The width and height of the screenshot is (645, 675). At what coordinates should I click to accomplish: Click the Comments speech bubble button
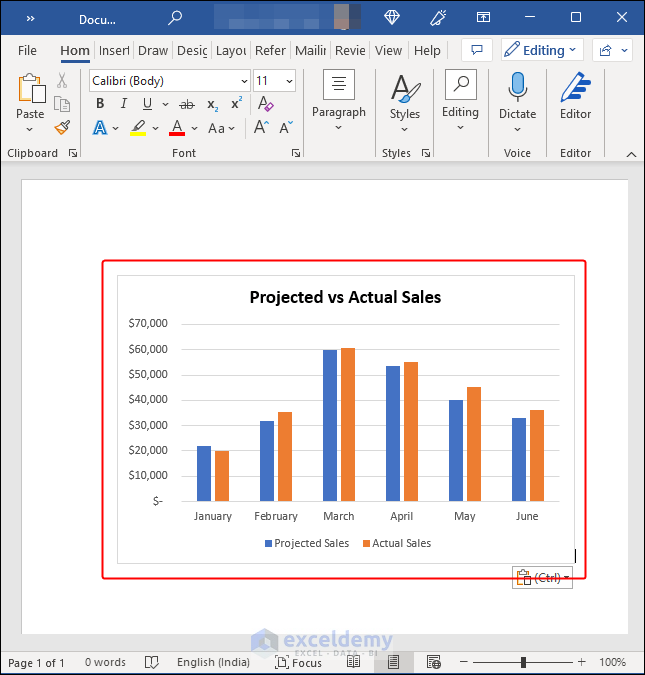point(477,50)
